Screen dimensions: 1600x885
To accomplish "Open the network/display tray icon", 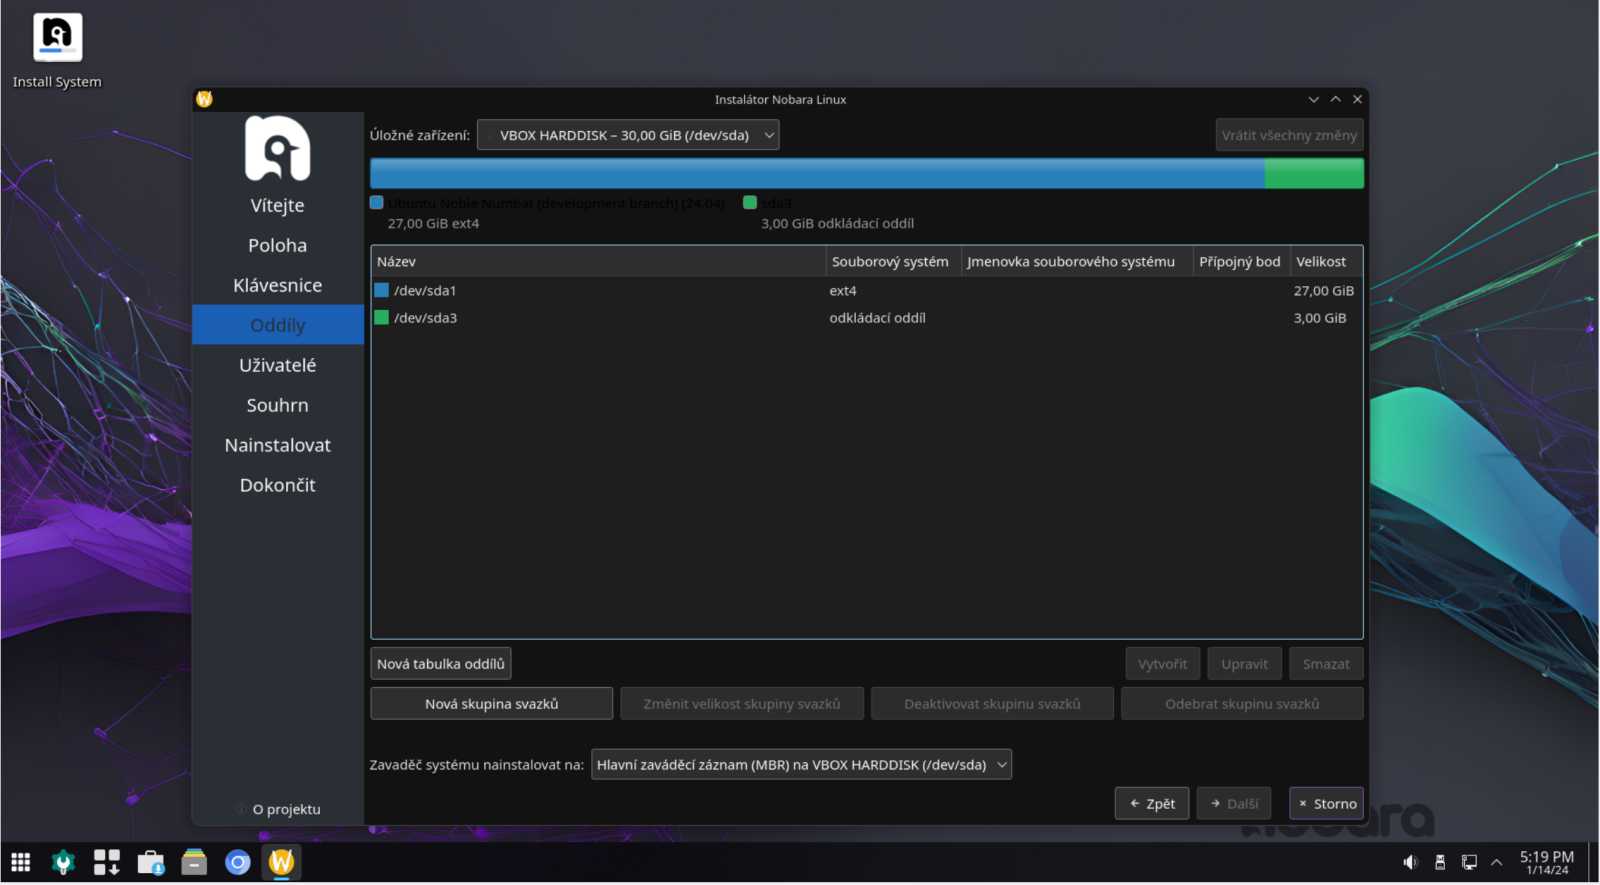I will tap(1469, 862).
